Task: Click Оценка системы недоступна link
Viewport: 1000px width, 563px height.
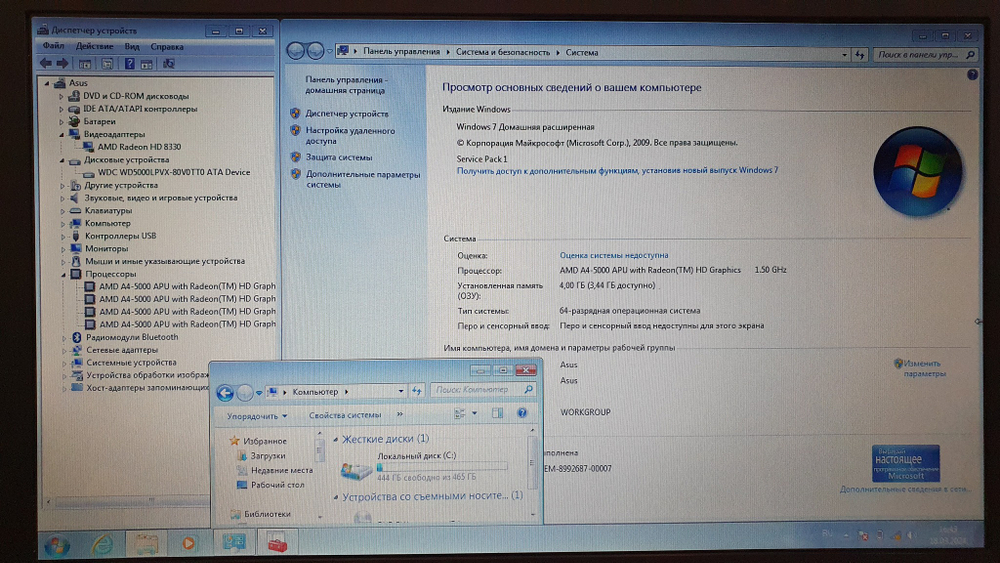Action: point(614,255)
